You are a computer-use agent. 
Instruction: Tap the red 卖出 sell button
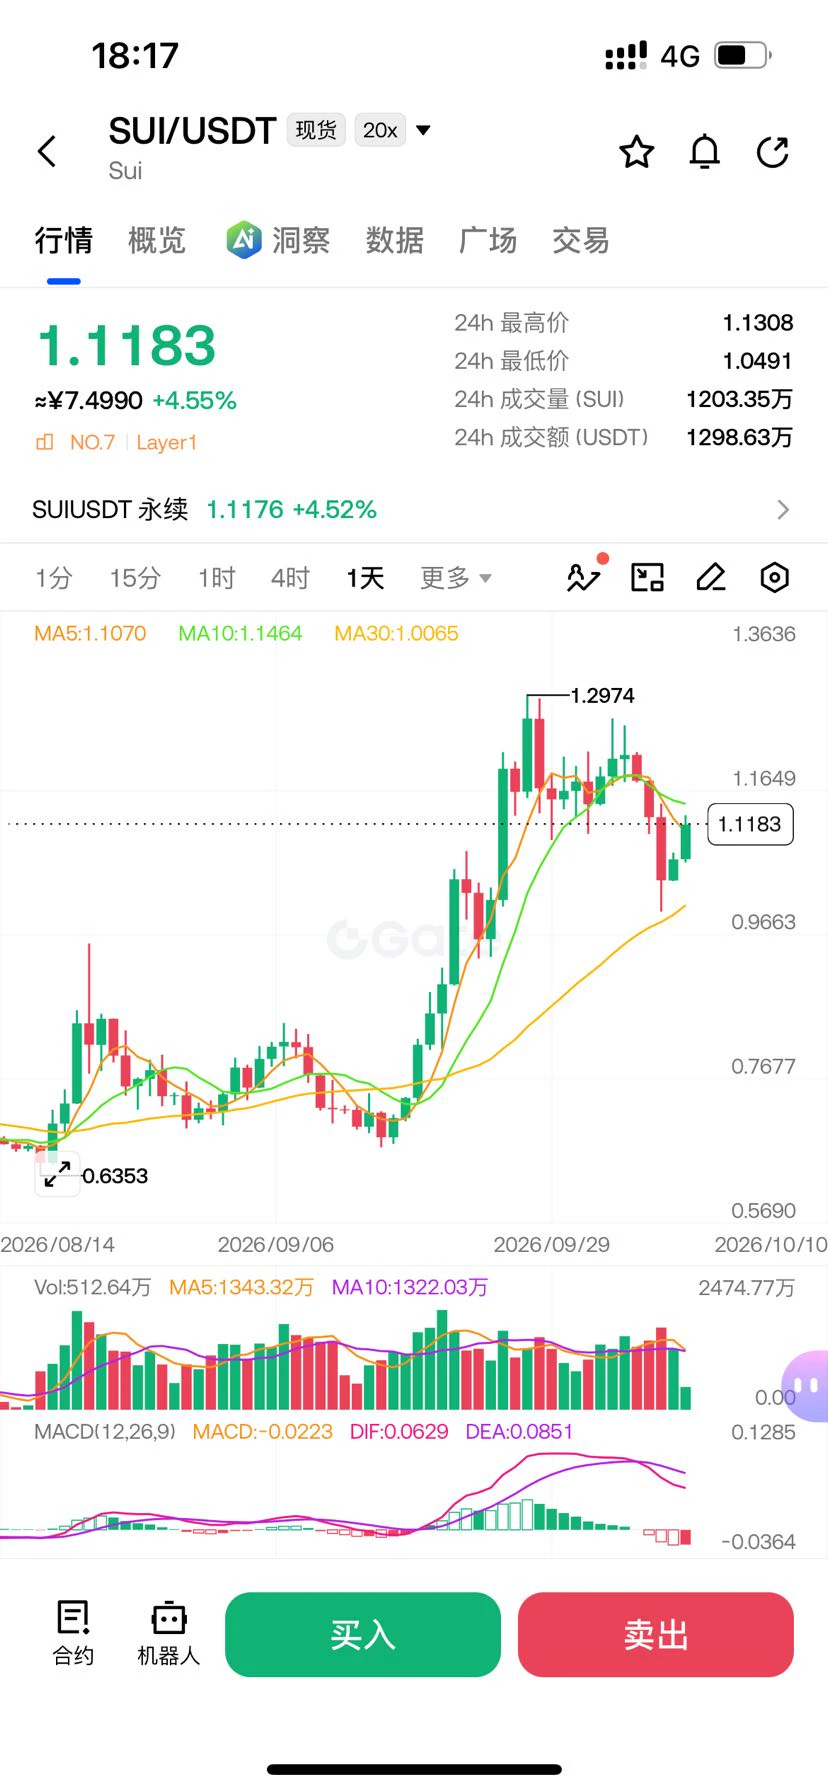(655, 1634)
